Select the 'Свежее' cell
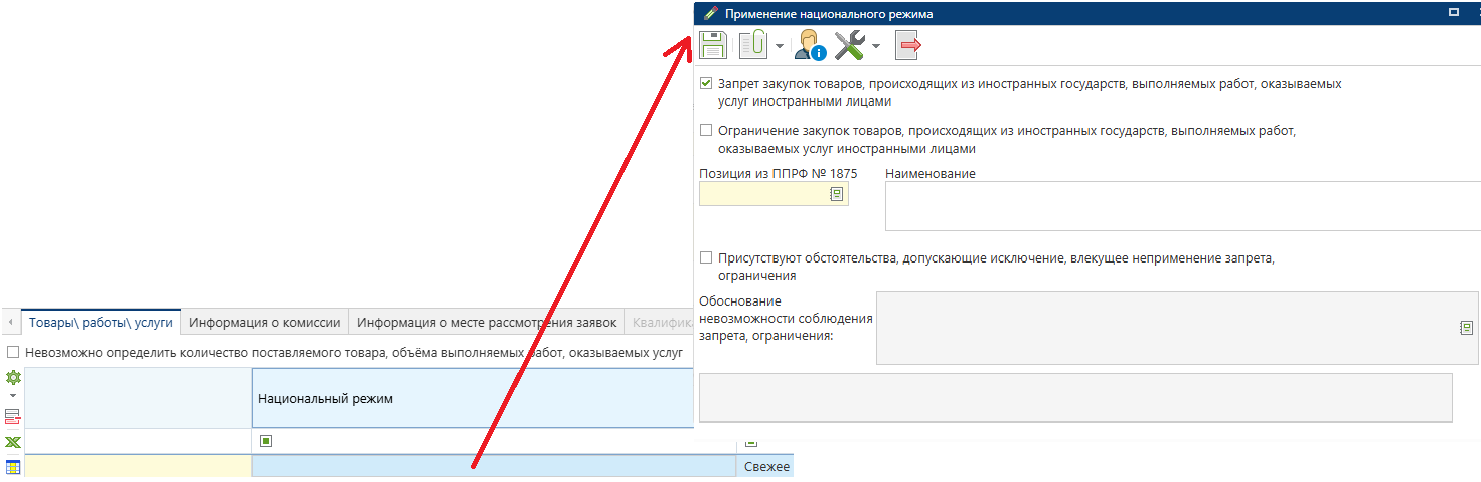Screen dimensions: 1481x482 tap(766, 467)
